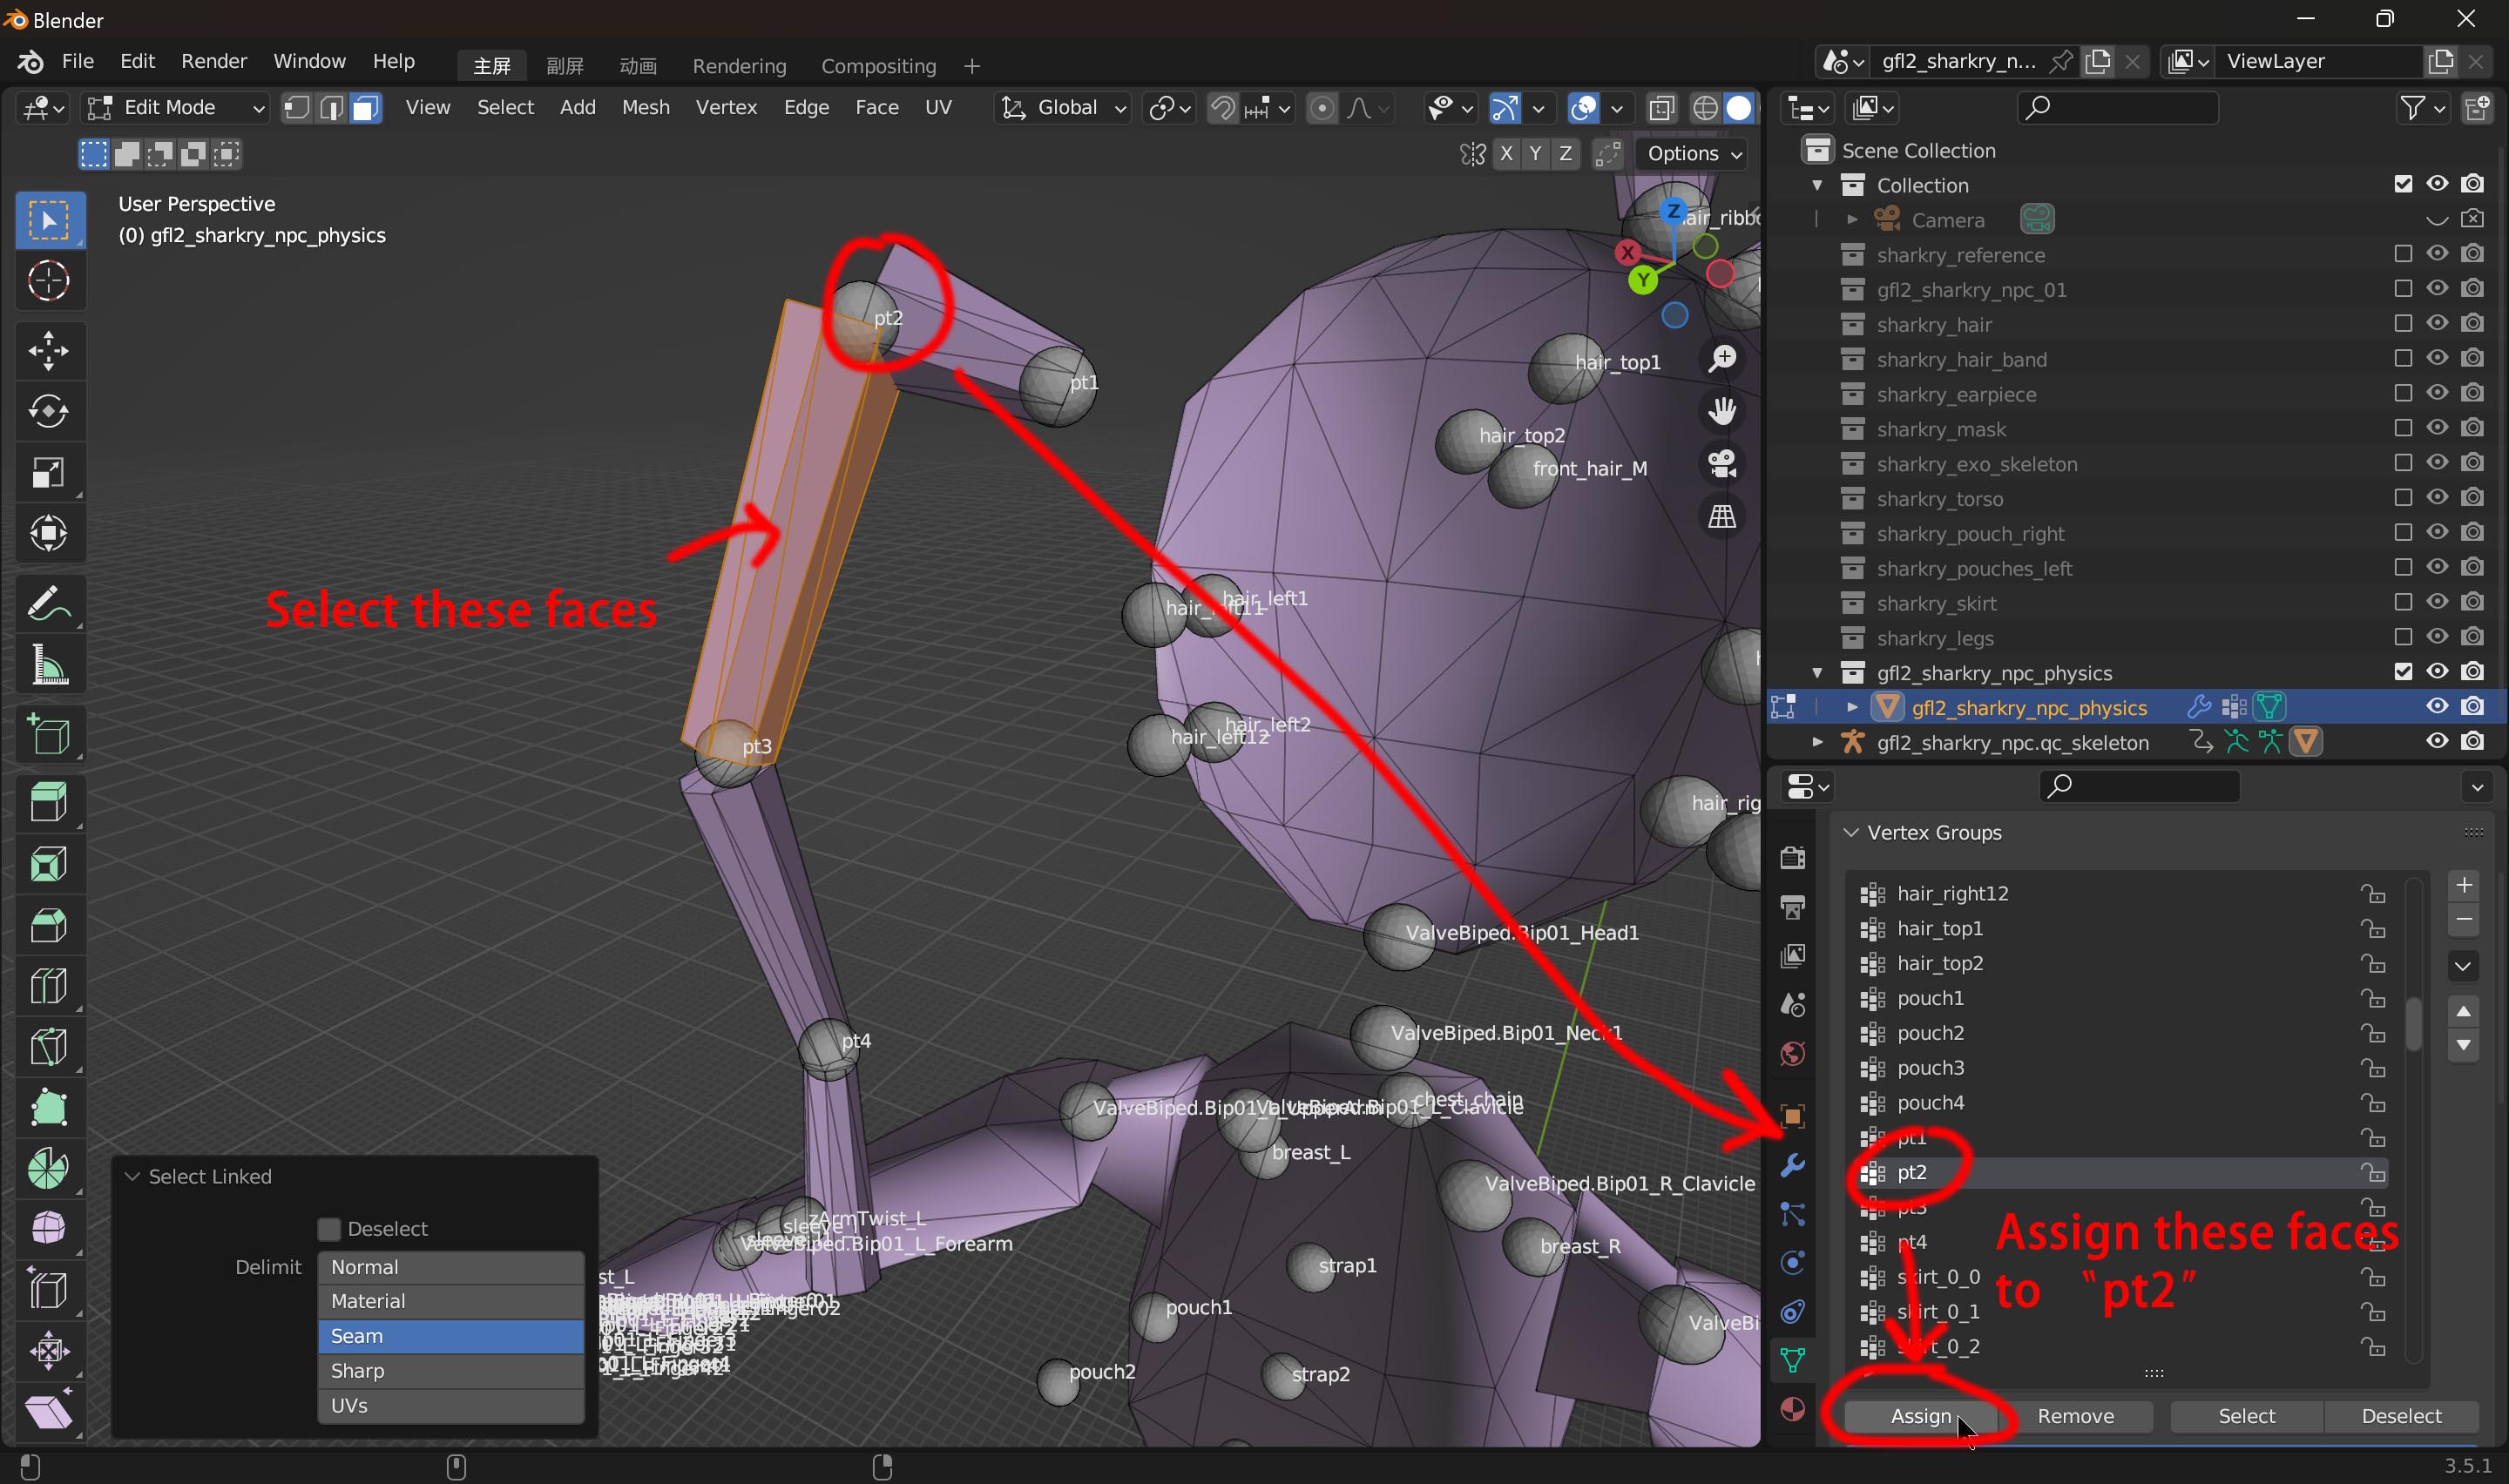Collapse the Vertex Groups panel
This screenshot has width=2509, height=1484.
[x=1851, y=832]
